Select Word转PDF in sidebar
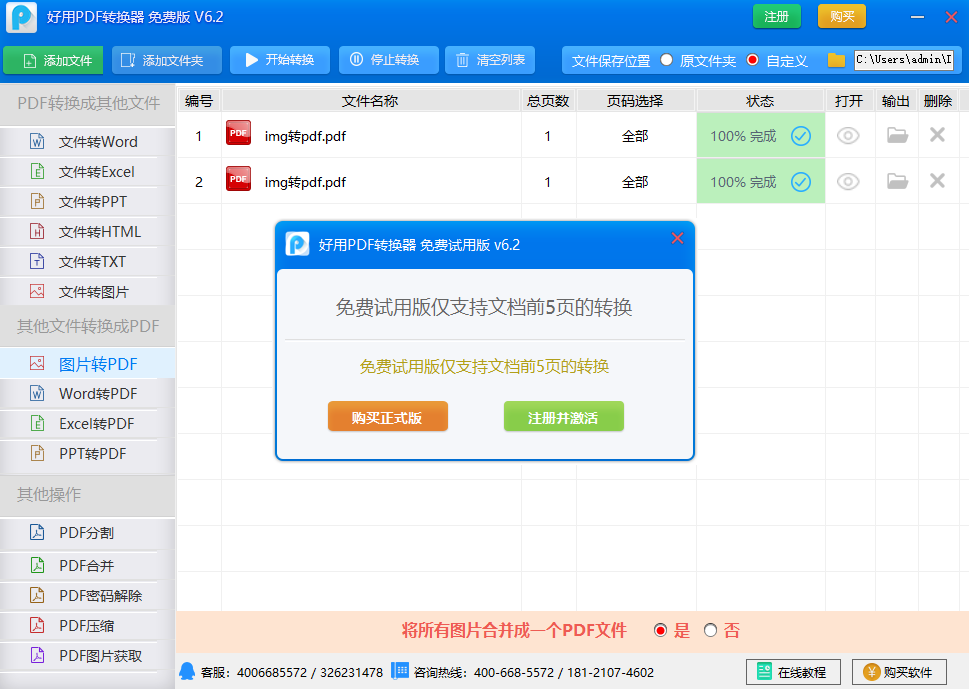 pyautogui.click(x=87, y=394)
